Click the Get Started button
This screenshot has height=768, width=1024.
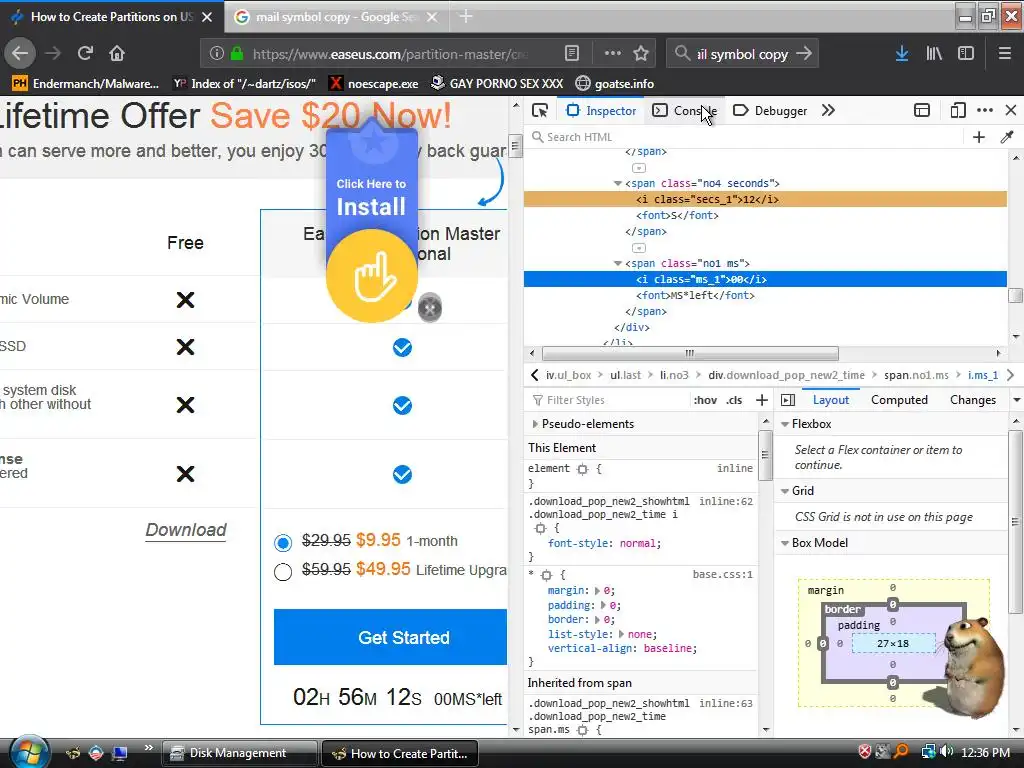pos(391,637)
